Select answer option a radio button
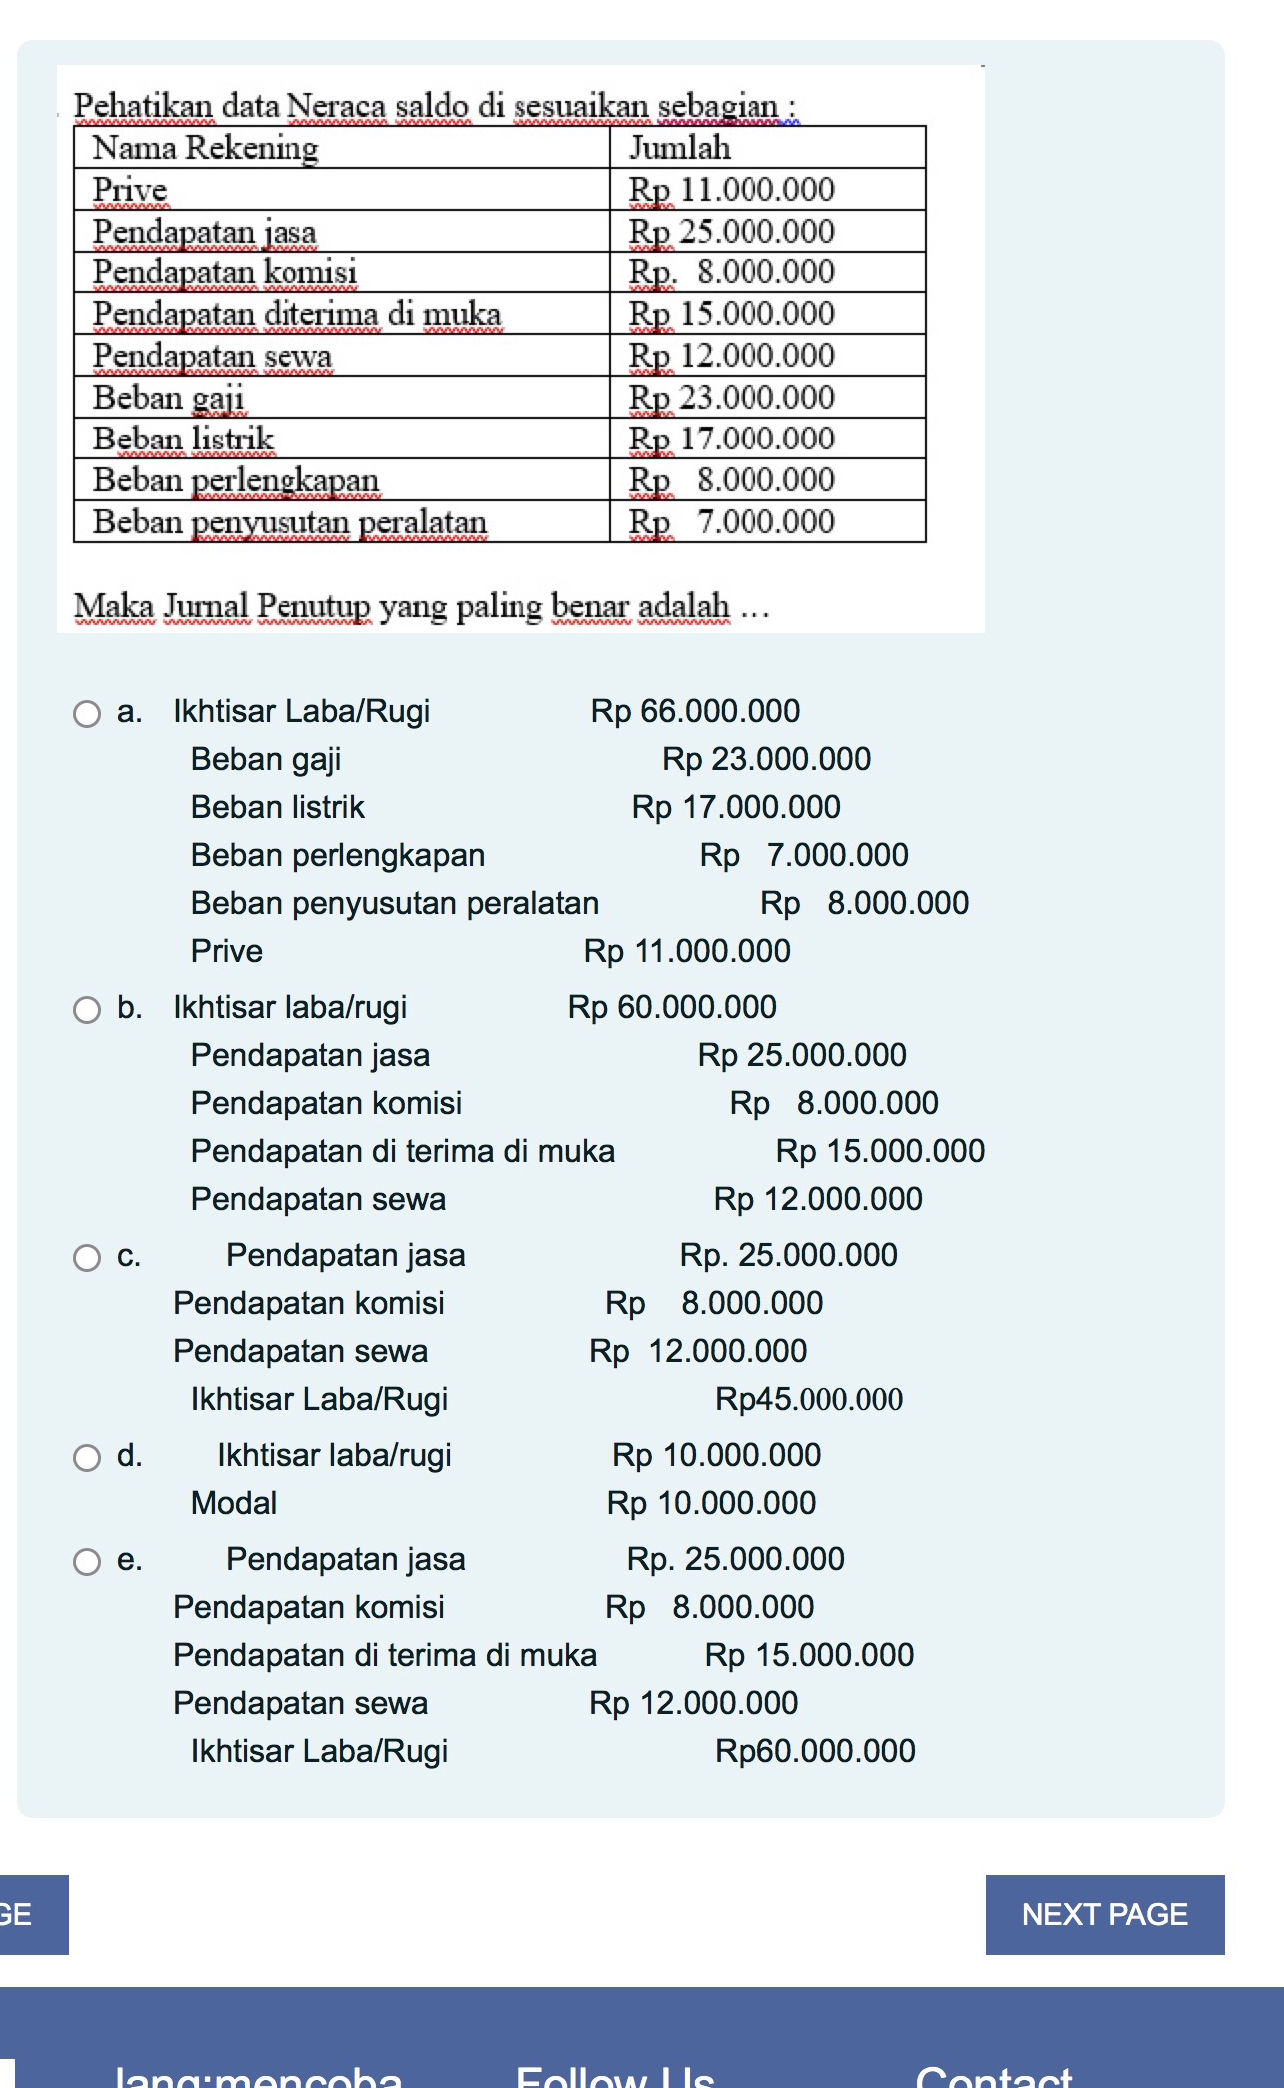This screenshot has height=2088, width=1284. tap(88, 714)
